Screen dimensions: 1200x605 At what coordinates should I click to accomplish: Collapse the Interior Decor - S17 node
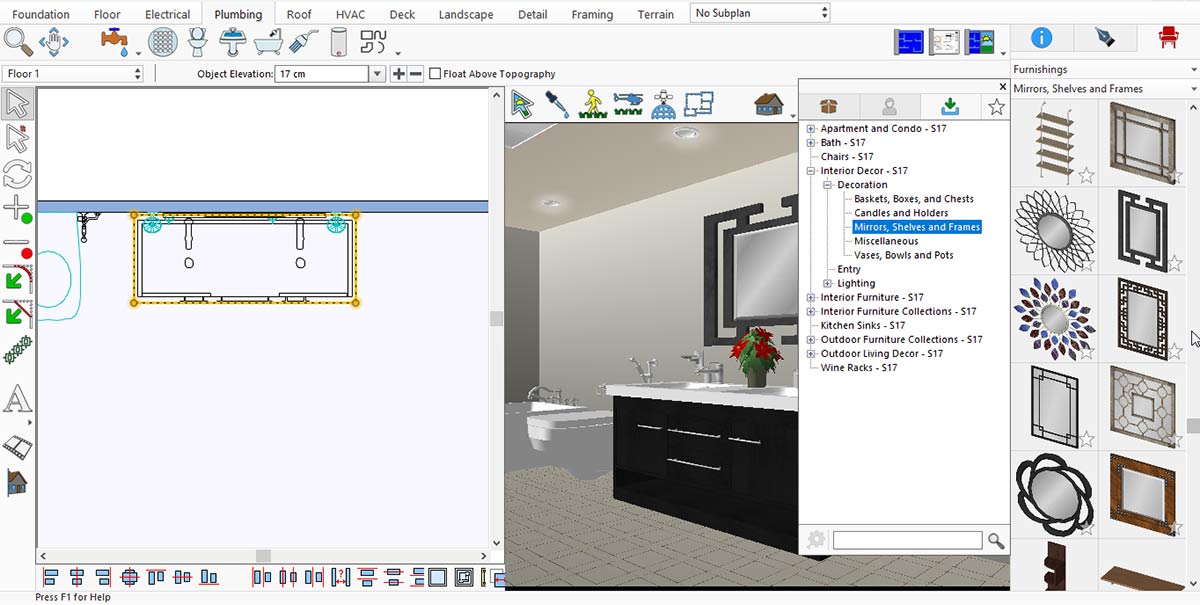point(811,171)
